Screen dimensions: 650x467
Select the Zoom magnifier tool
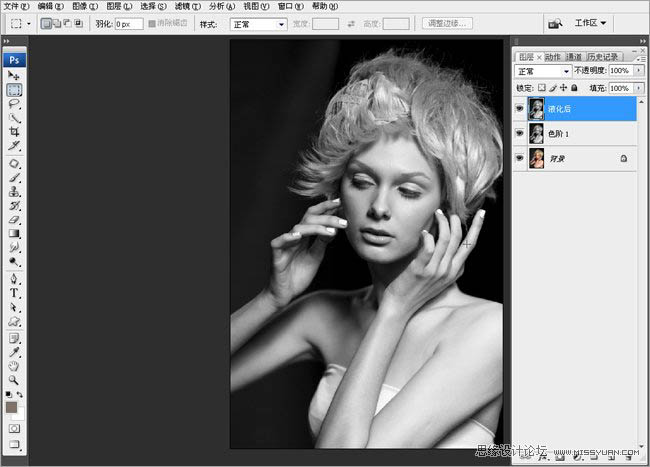click(15, 380)
